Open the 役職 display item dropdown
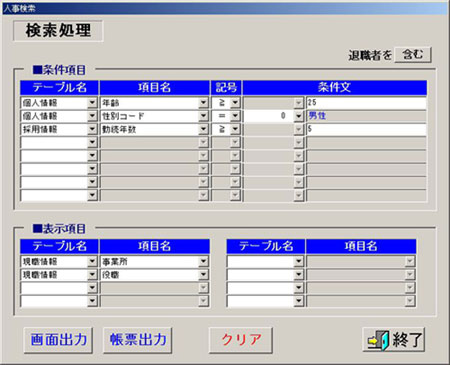Screen dimensions: 450x365 203,275
